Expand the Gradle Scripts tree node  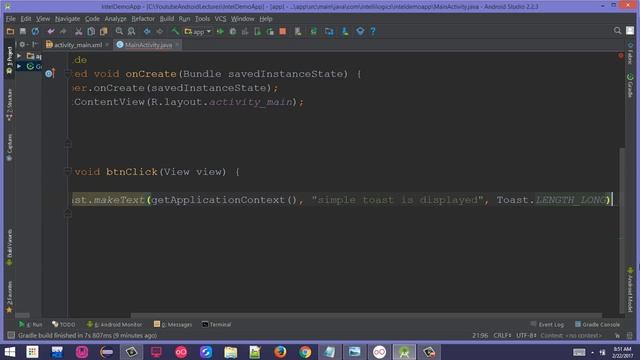[19, 66]
